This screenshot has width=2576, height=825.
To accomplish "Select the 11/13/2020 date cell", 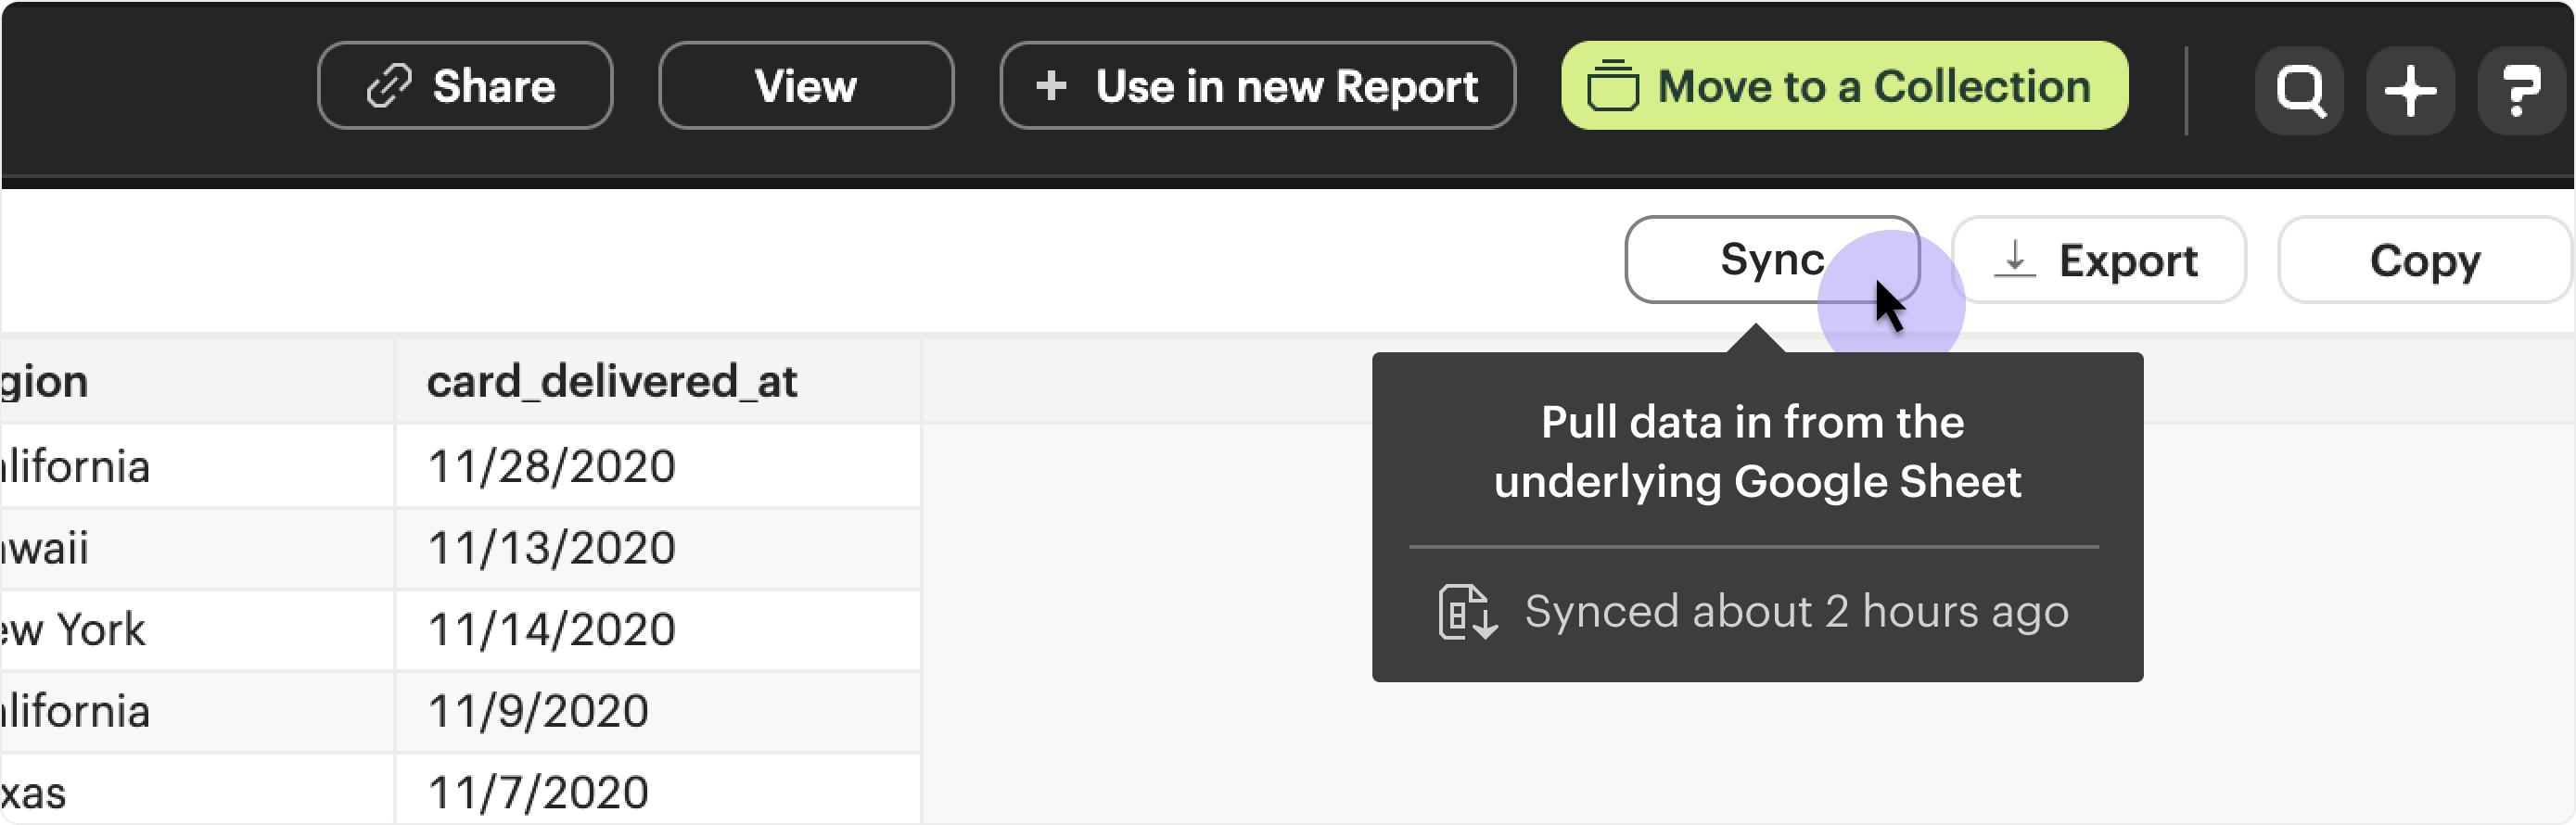I will [x=552, y=548].
